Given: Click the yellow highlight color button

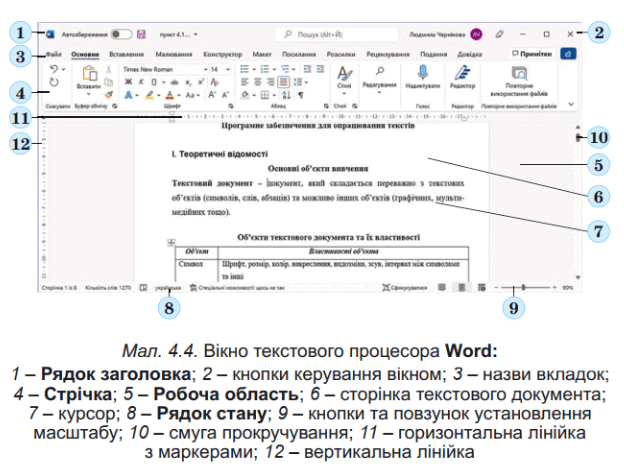Looking at the screenshot, I should tap(149, 95).
